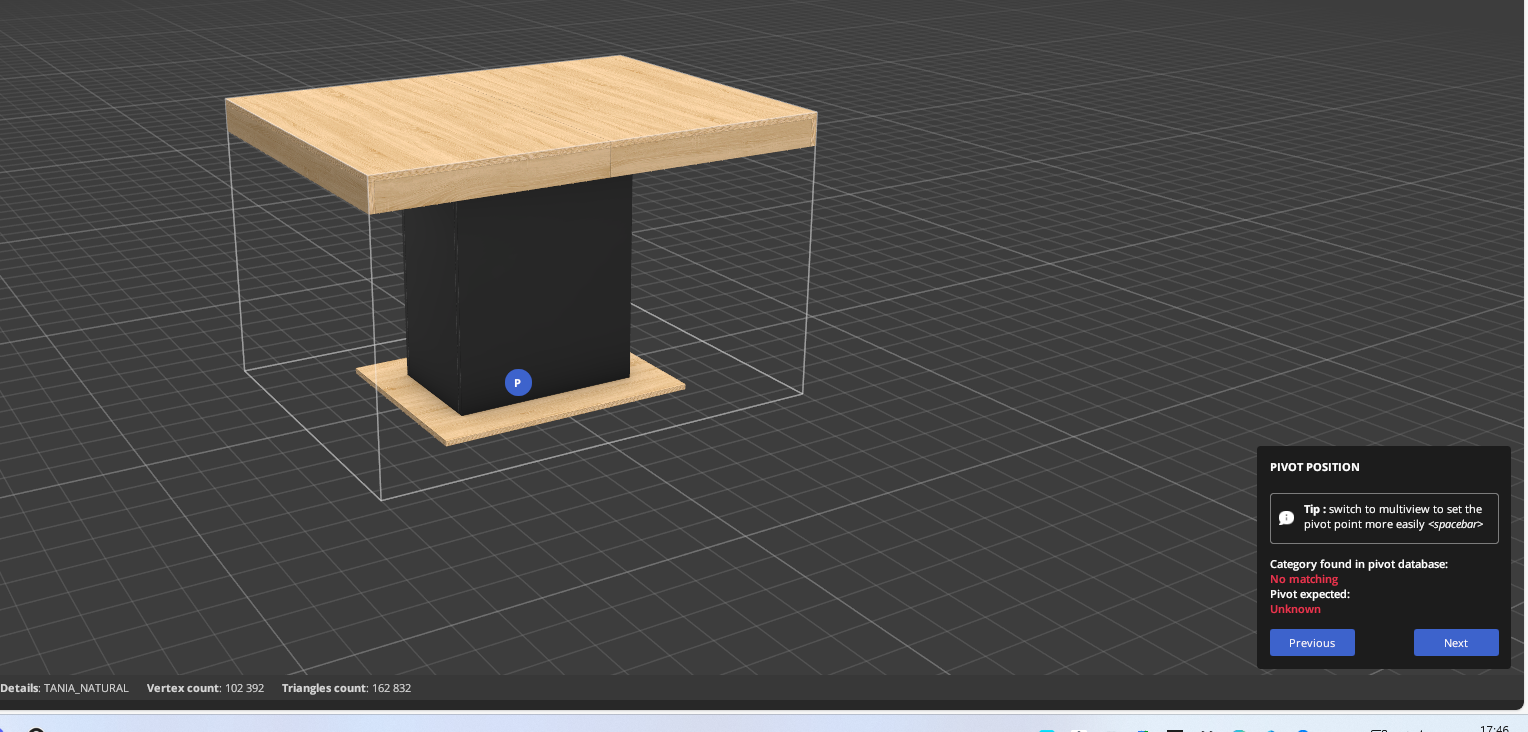This screenshot has height=732, width=1528.
Task: Click the speech bubble tip icon
Action: pyautogui.click(x=1286, y=518)
